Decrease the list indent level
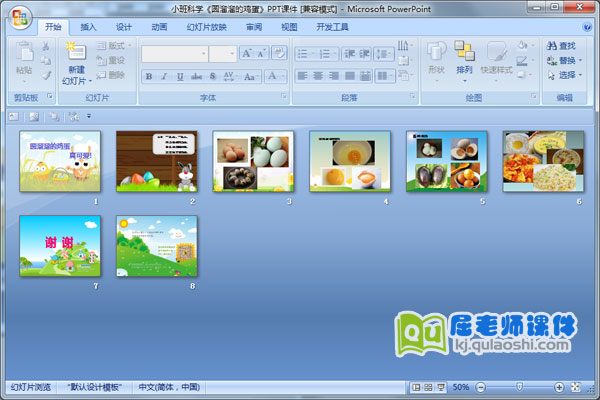 click(349, 54)
